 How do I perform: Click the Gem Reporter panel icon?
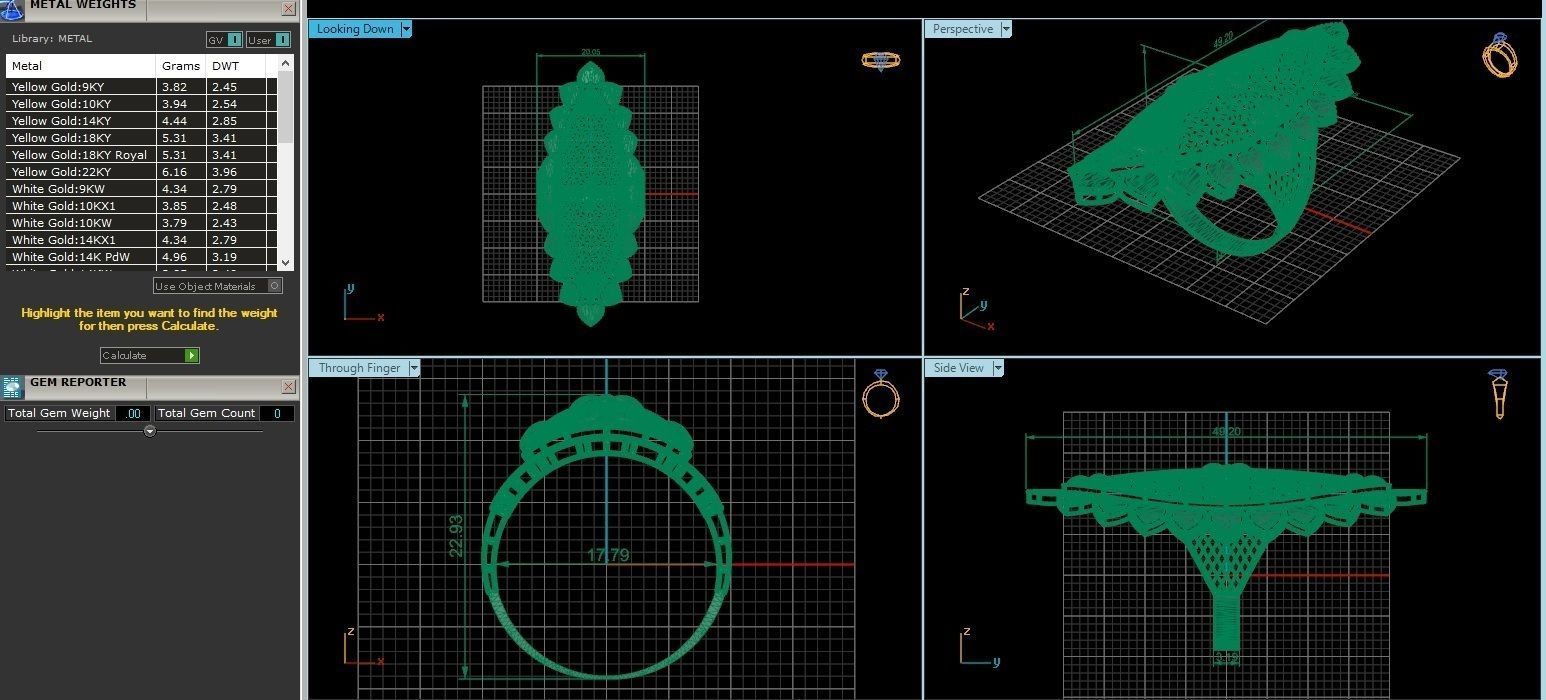coord(12,387)
